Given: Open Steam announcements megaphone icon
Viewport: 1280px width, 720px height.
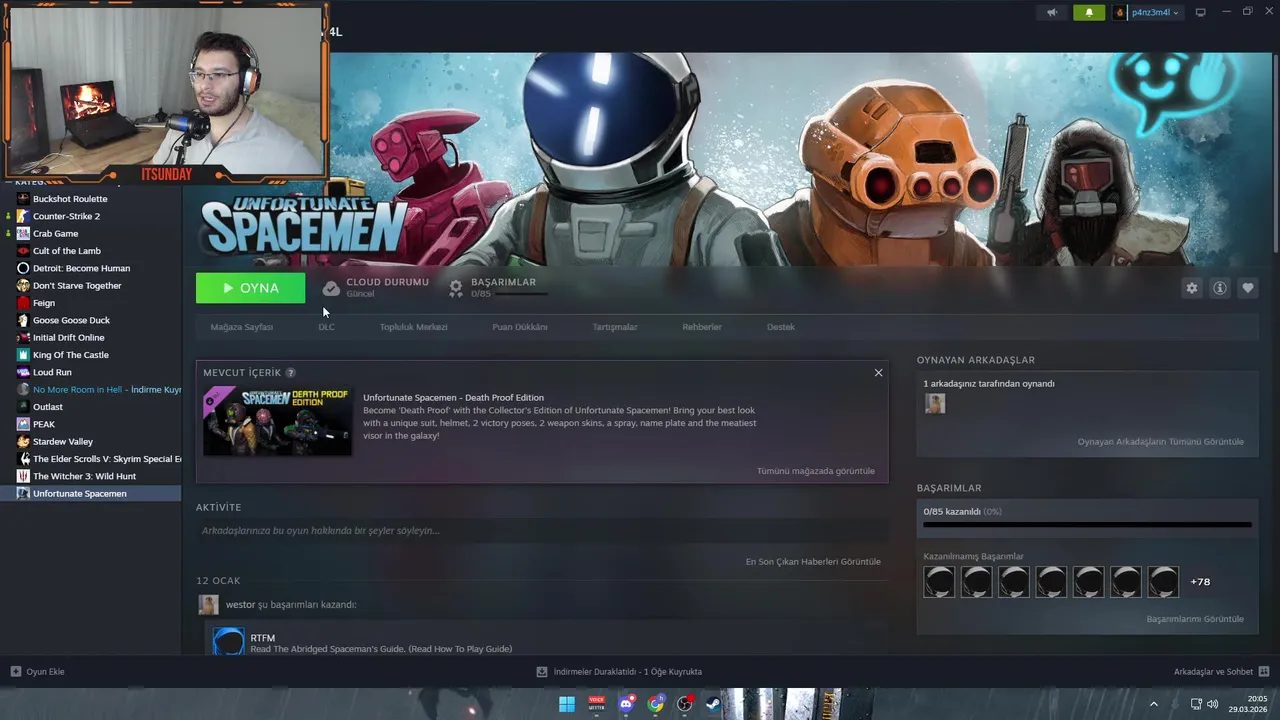Looking at the screenshot, I should click(1051, 12).
